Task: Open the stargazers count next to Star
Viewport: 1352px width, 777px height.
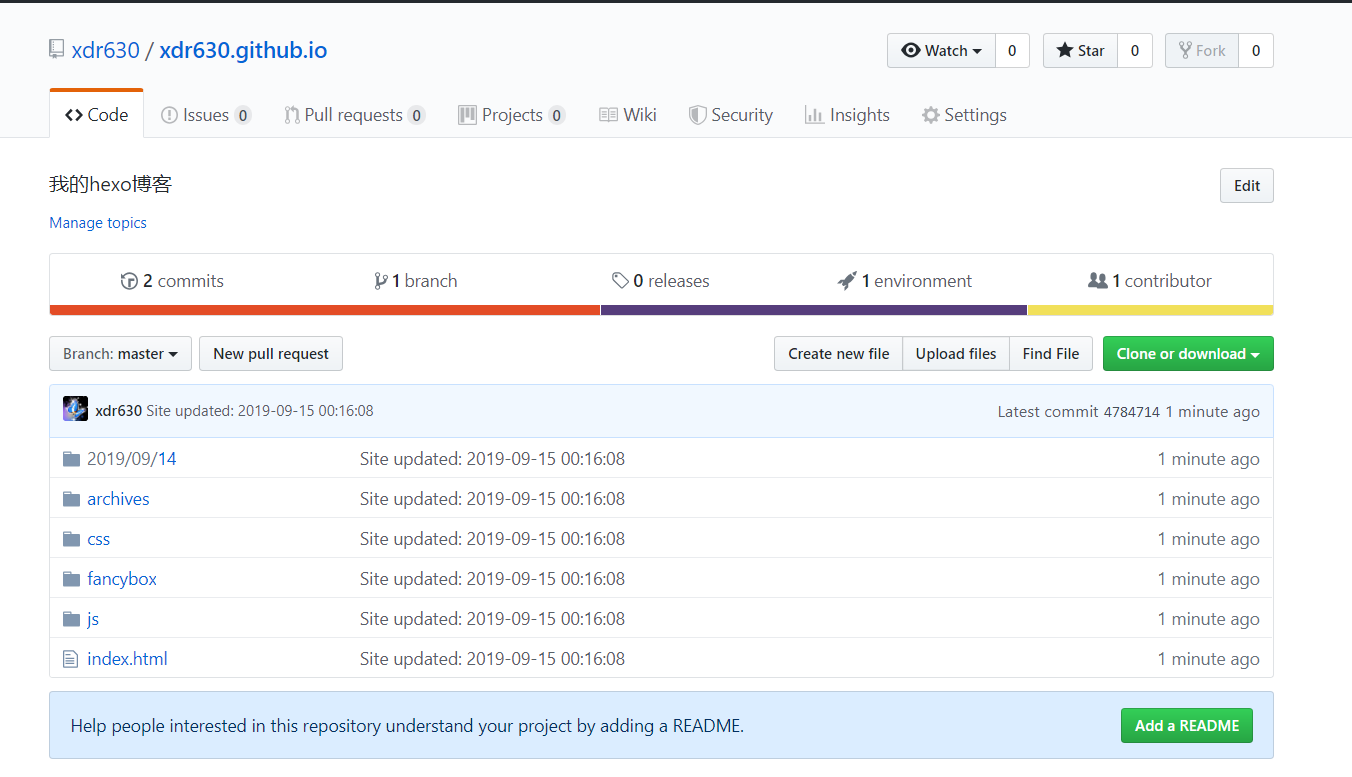Action: [1134, 51]
